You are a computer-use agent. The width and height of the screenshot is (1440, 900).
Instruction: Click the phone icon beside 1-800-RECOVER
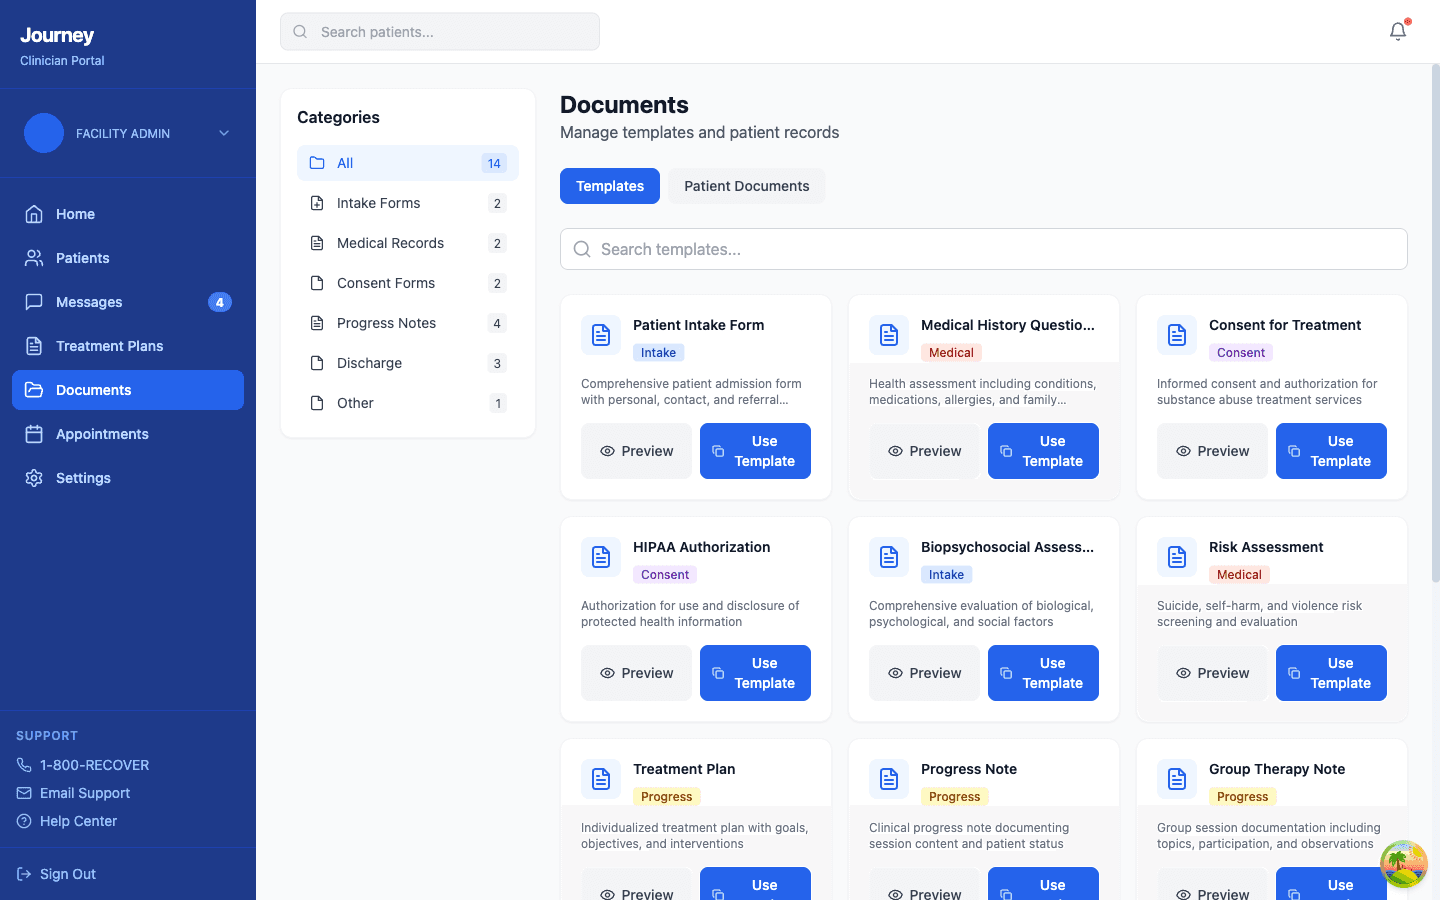click(23, 765)
